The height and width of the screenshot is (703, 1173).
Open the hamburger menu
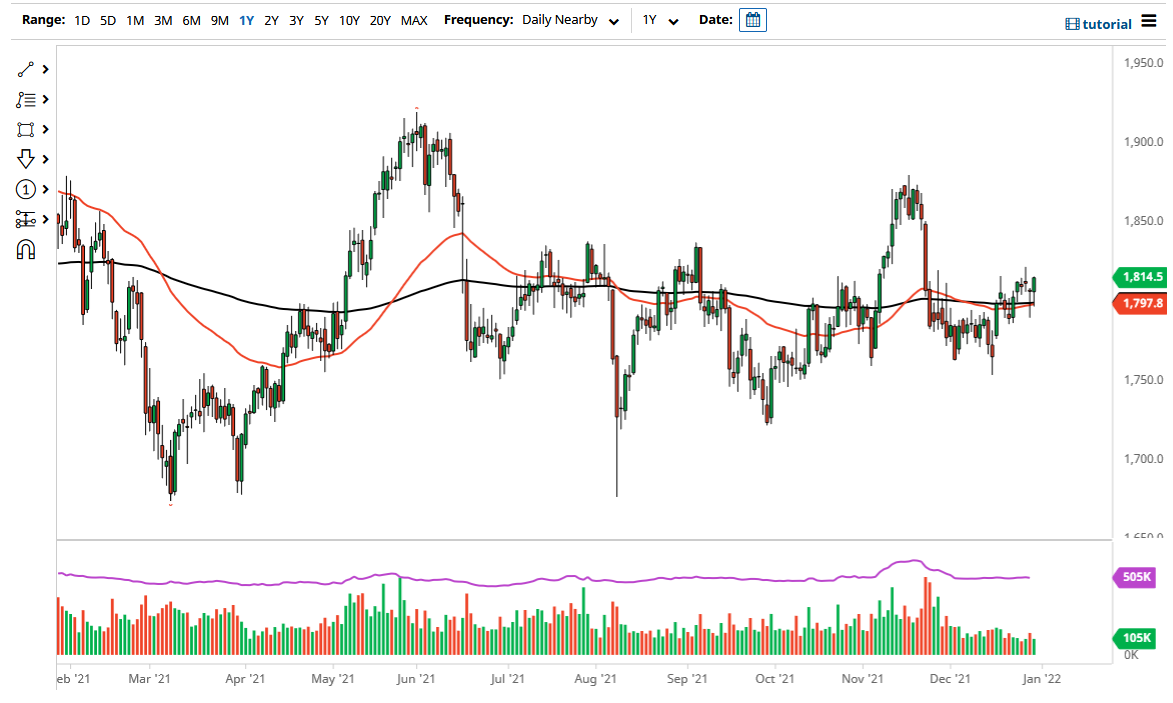(x=1149, y=22)
